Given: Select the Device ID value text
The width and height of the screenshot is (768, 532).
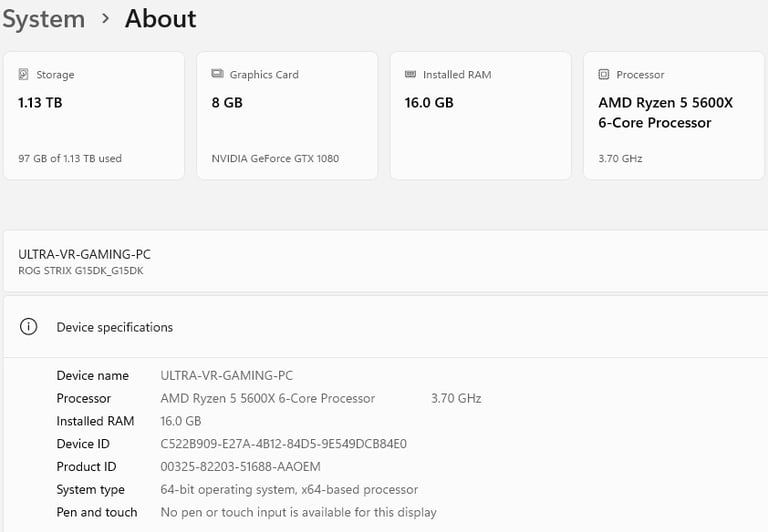Looking at the screenshot, I should tap(284, 444).
